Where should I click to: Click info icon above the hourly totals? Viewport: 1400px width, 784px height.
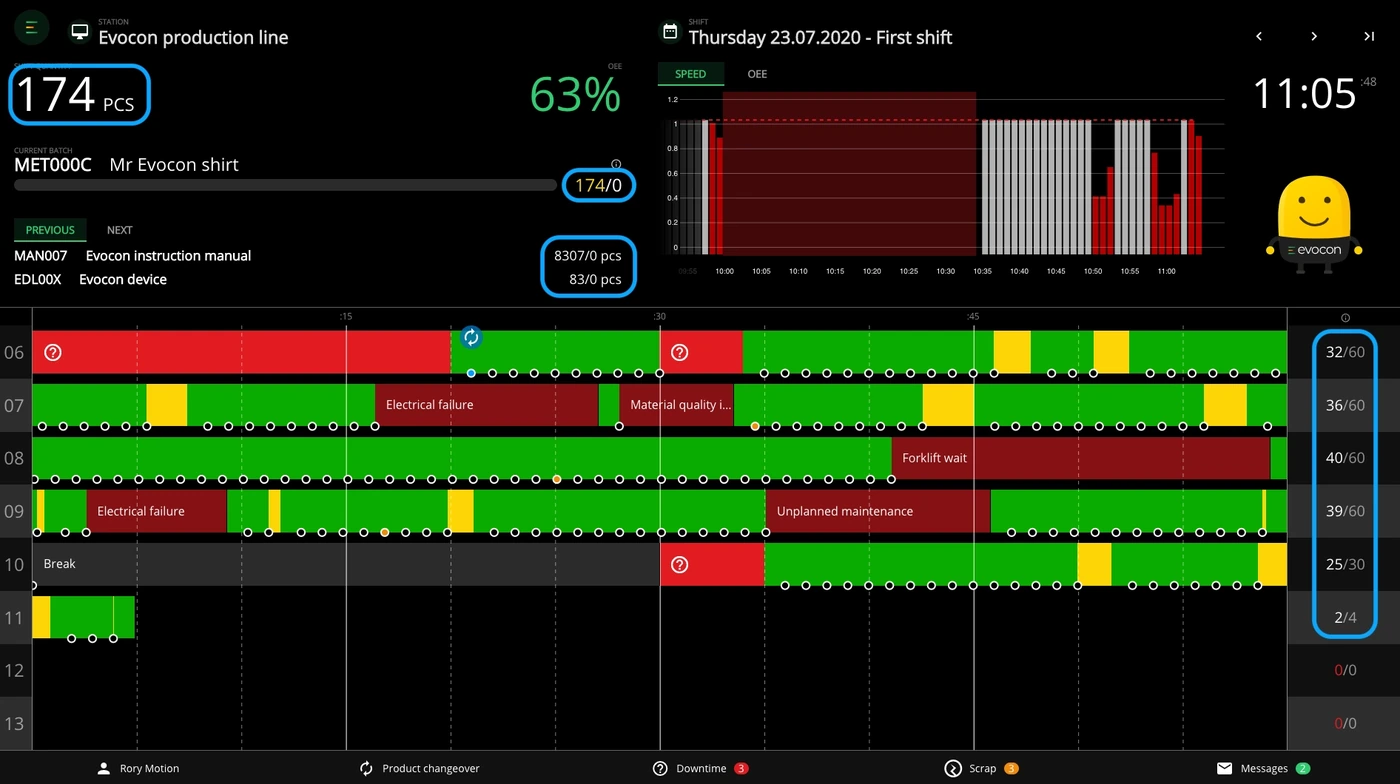(1345, 318)
